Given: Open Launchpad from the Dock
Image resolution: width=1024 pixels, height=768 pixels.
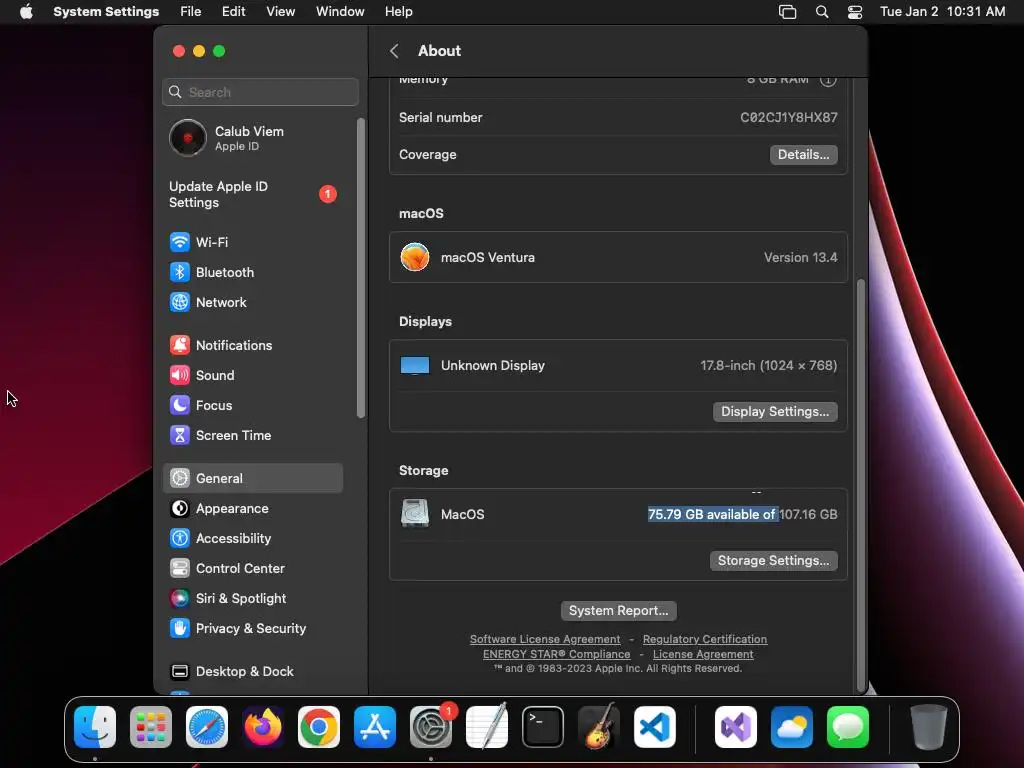Looking at the screenshot, I should pyautogui.click(x=151, y=727).
